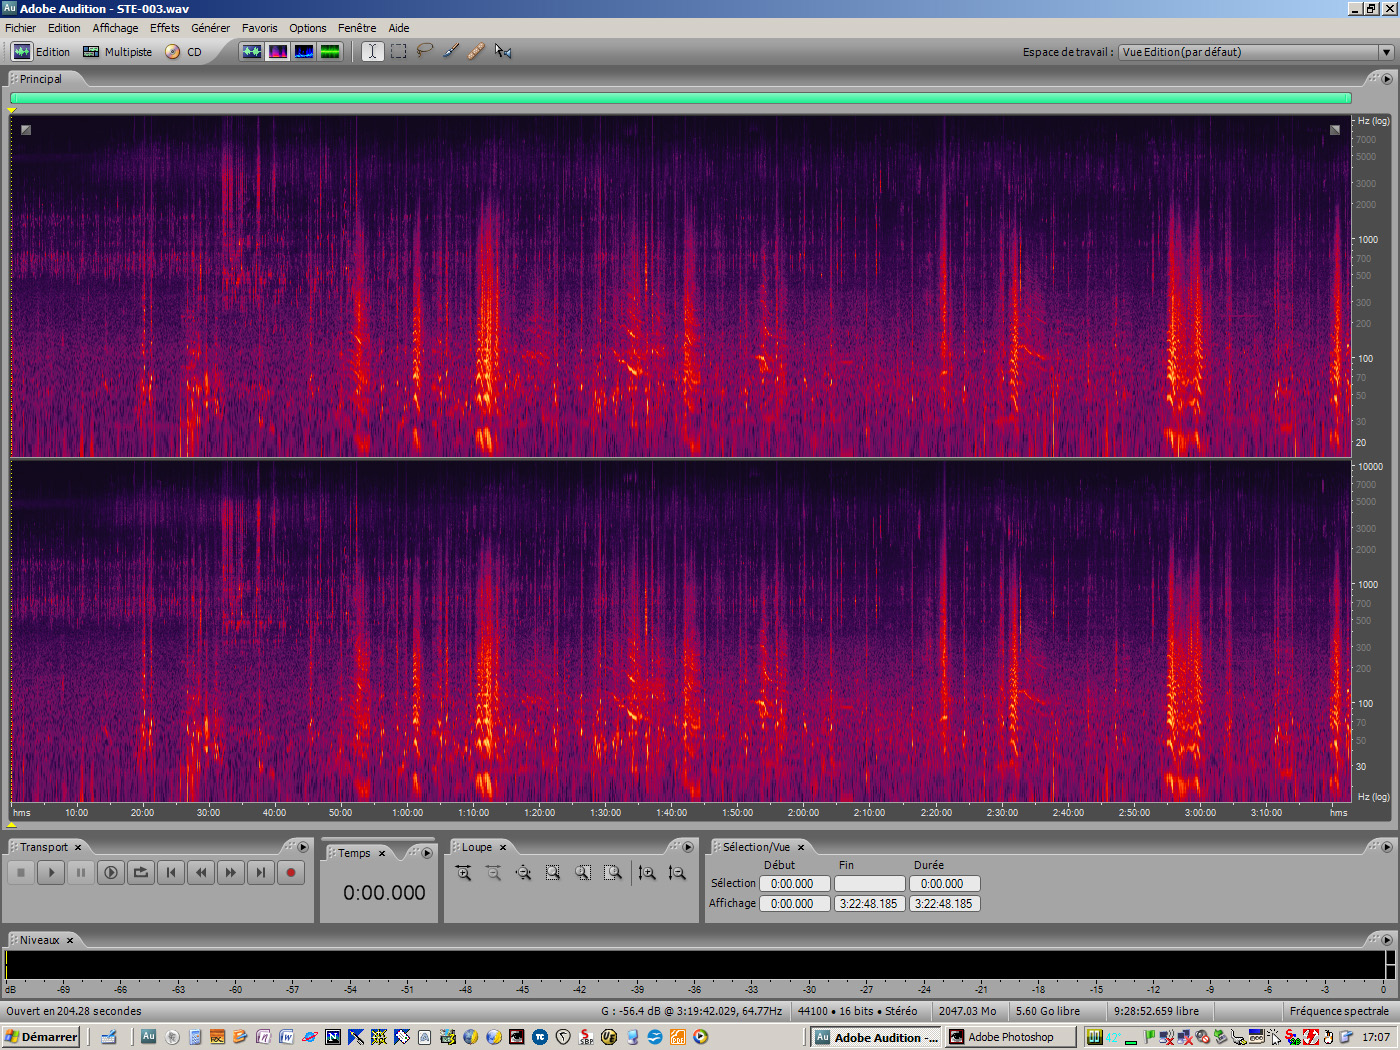Switch to the Multipiste view tab
1400x1050 pixels.
tap(117, 51)
